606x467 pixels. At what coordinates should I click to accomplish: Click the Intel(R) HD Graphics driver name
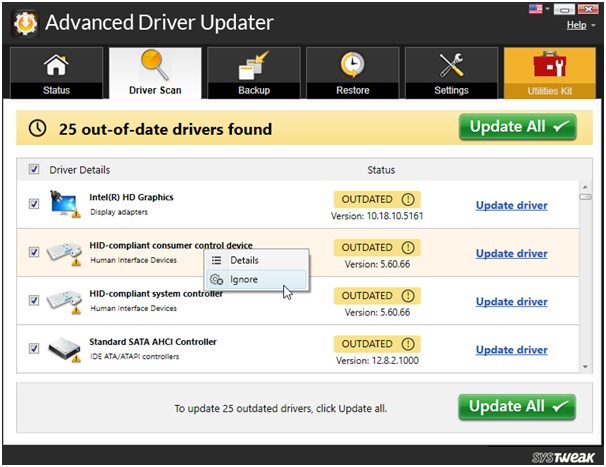click(131, 197)
